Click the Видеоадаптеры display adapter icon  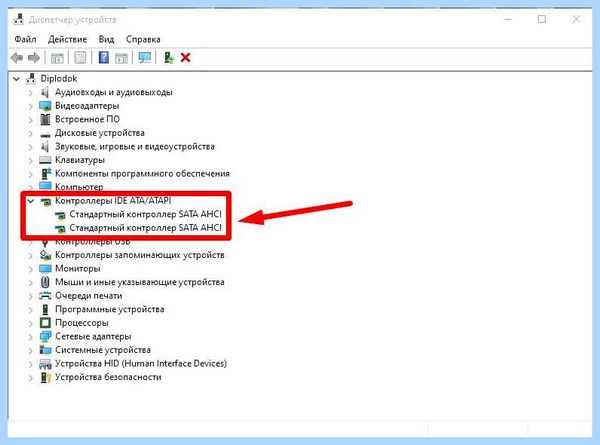click(45, 106)
